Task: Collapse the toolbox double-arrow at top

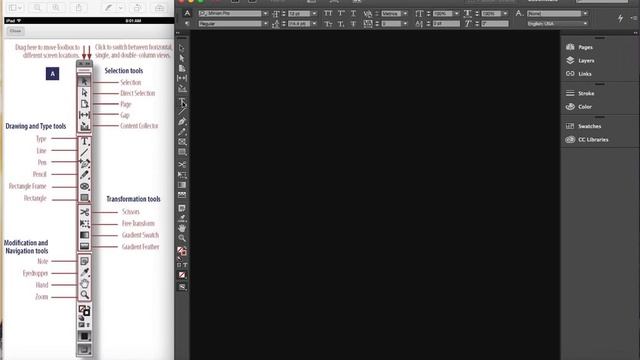Action: [x=178, y=33]
